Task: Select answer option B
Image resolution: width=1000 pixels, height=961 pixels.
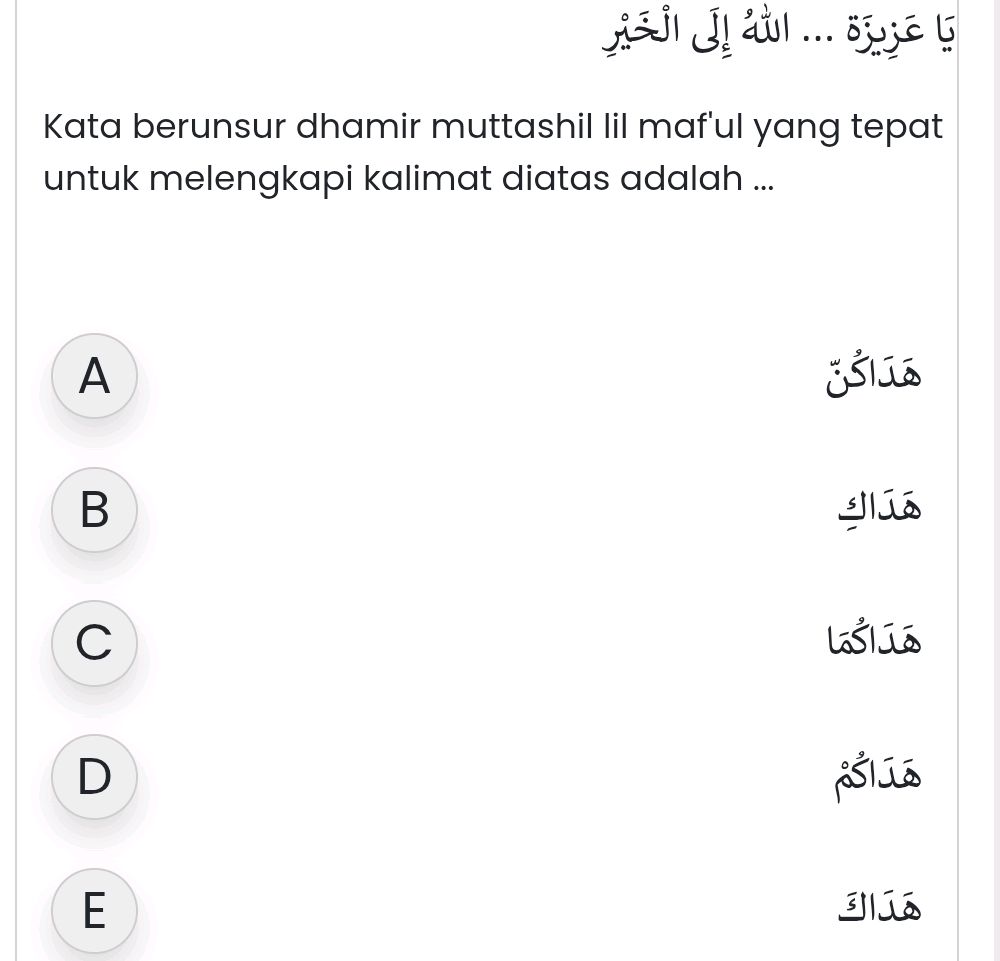Action: coord(94,510)
